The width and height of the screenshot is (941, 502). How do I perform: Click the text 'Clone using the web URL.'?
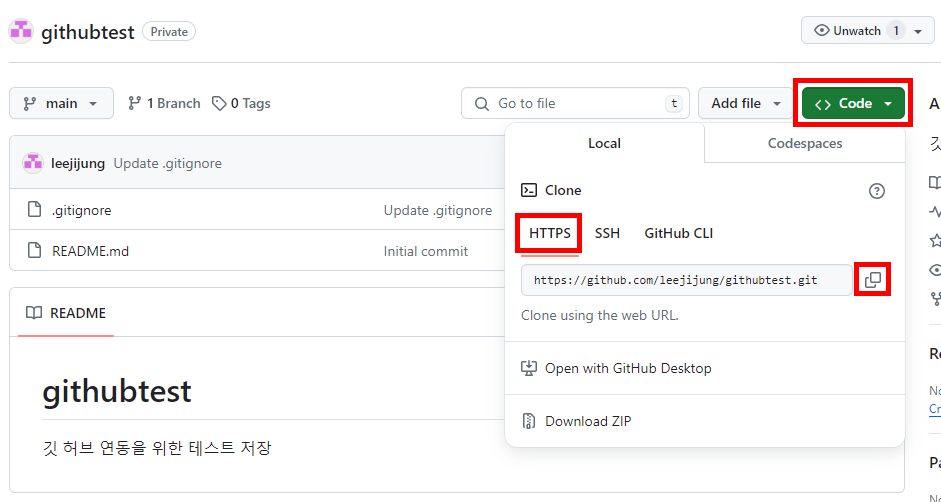(600, 315)
